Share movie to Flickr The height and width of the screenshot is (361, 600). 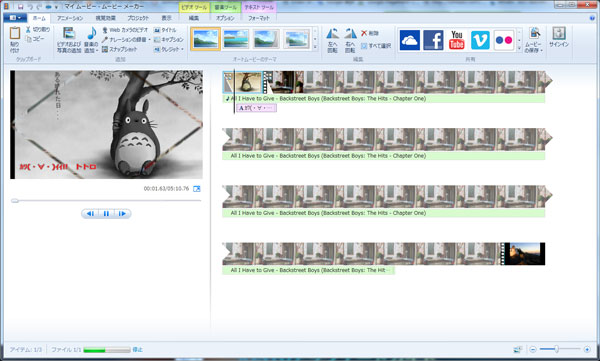point(504,40)
